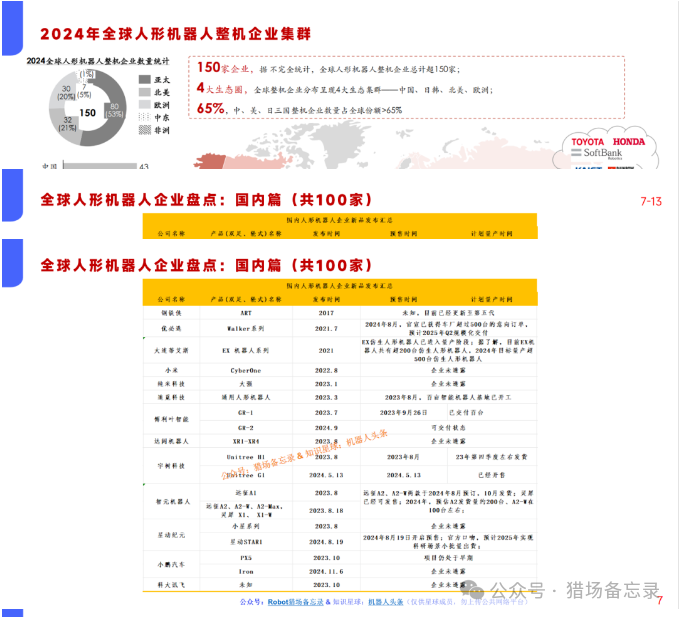Click the cell 已经开售
The height and width of the screenshot is (617, 681).
click(x=492, y=475)
